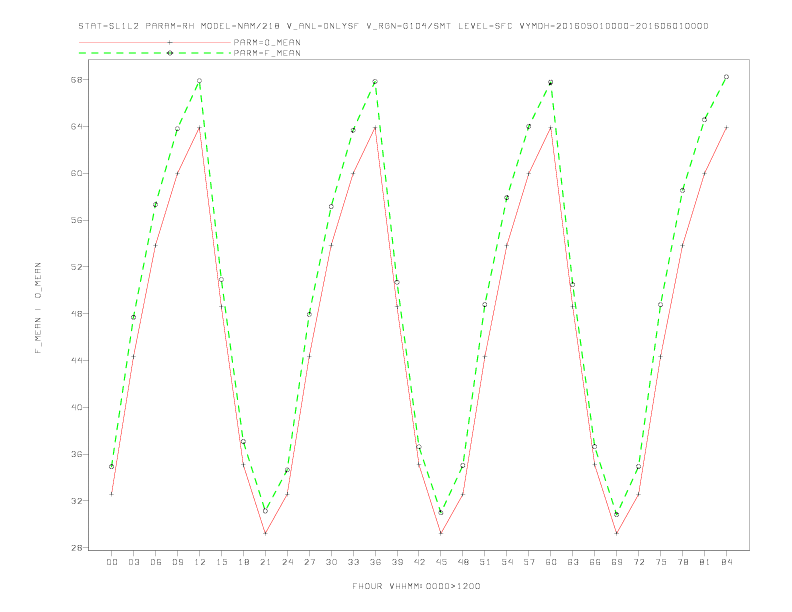Click the y-axis tick label 48
The image size is (792, 612).
[x=76, y=314]
